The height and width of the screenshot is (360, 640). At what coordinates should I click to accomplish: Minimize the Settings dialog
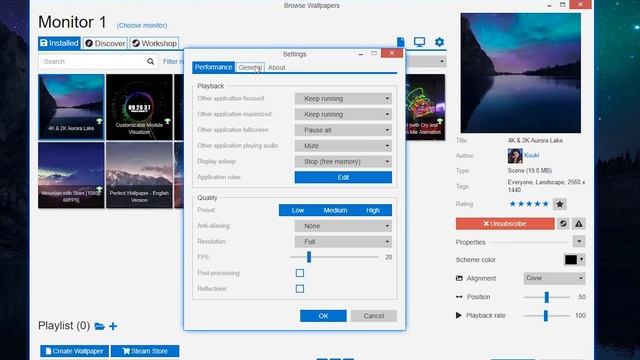pyautogui.click(x=360, y=54)
